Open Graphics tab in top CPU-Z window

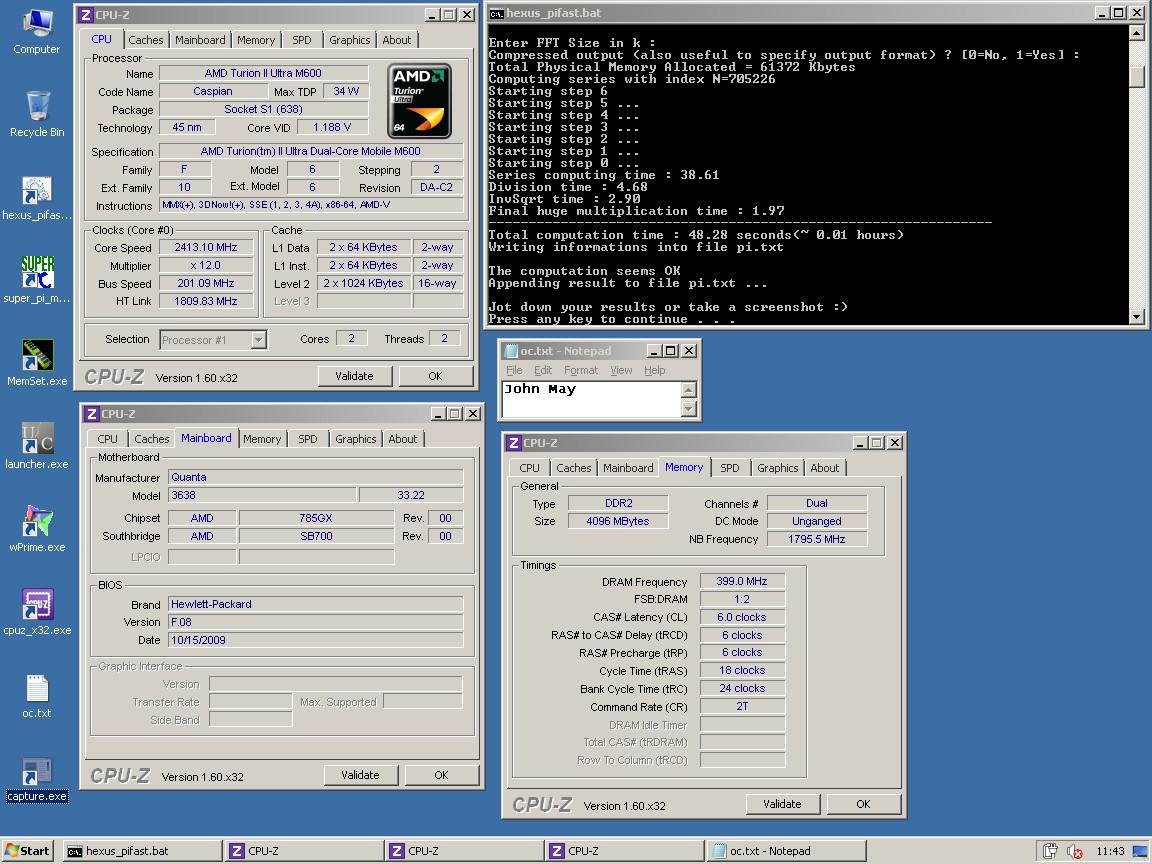coord(350,40)
